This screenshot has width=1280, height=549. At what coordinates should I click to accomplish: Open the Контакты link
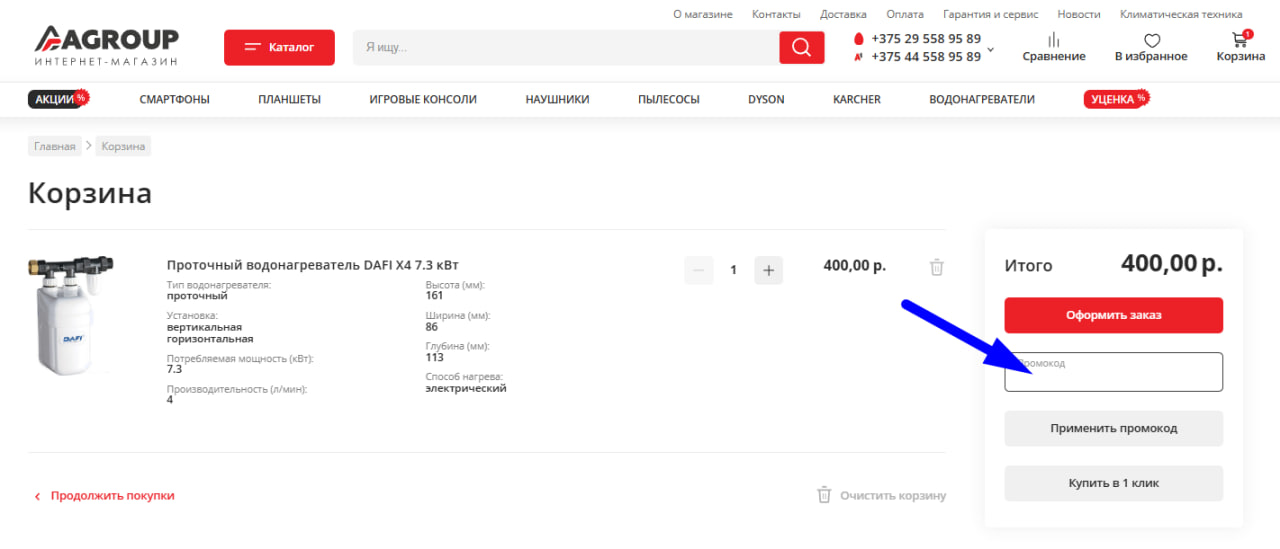776,14
